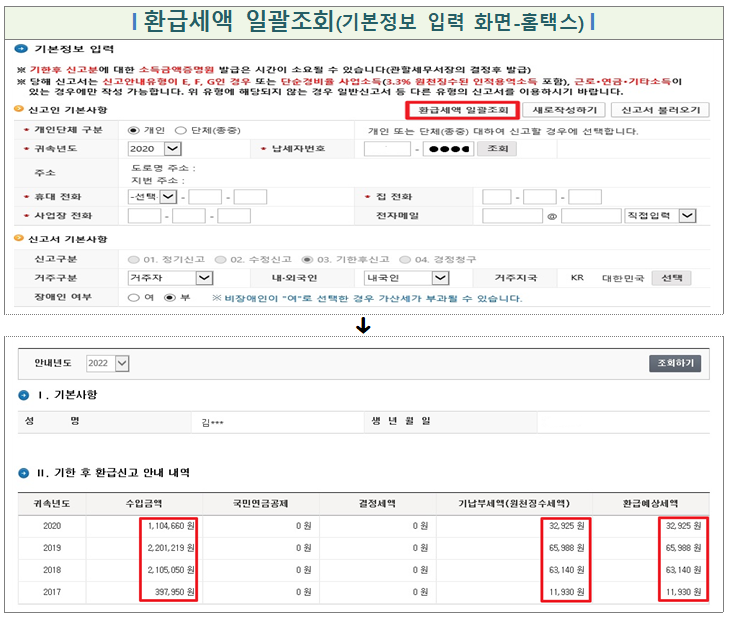Click the 환급예상세액 column header
This screenshot has width=729, height=619.
click(x=650, y=504)
